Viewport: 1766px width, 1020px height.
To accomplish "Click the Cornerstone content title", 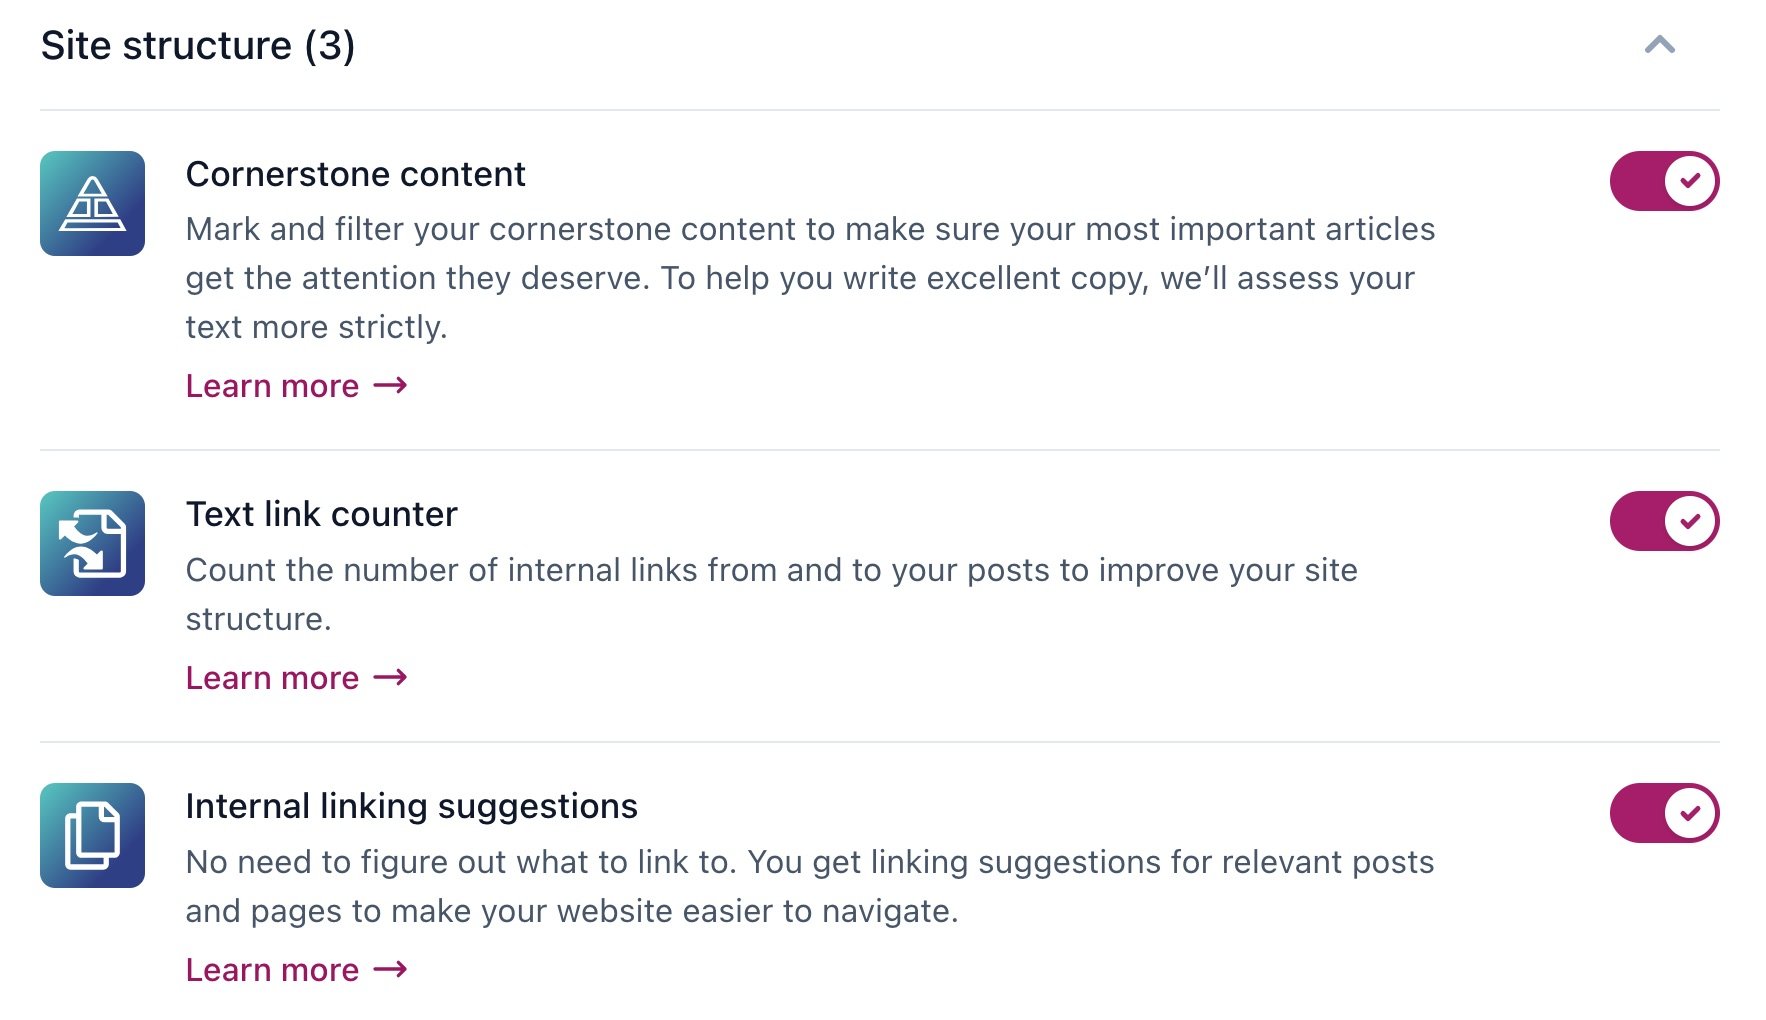I will (355, 174).
